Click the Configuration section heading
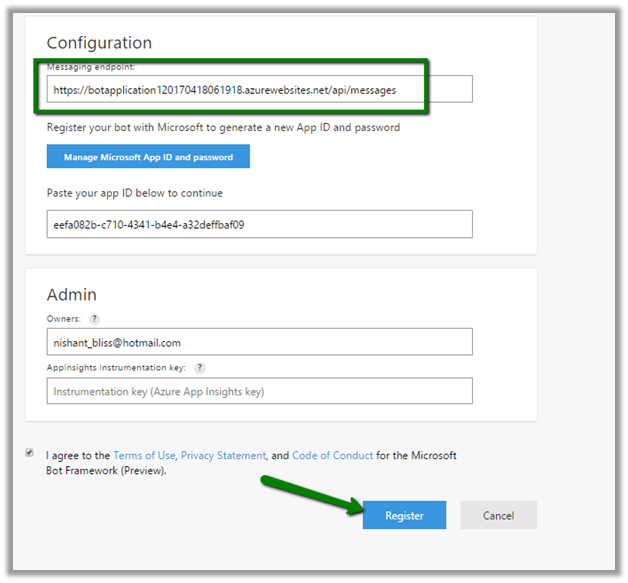 [x=99, y=43]
